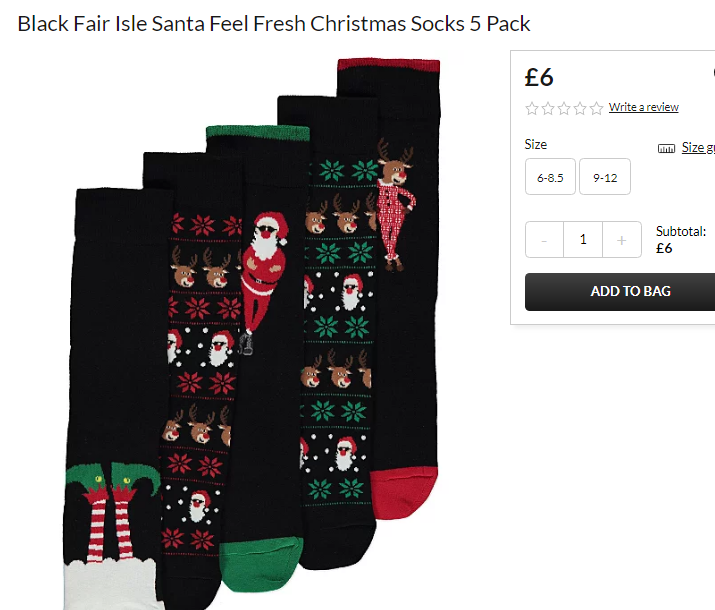Screen dimensions: 715x610
Task: Click the first rating star
Action: [532, 109]
